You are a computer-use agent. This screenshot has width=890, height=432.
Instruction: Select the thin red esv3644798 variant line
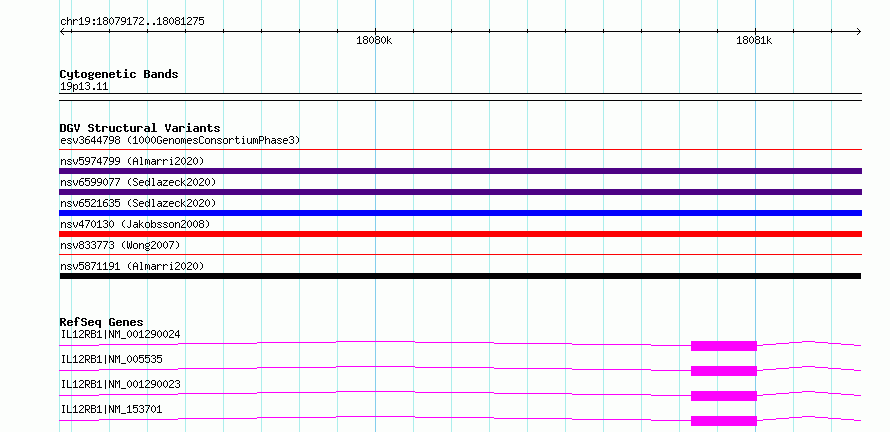click(460, 150)
